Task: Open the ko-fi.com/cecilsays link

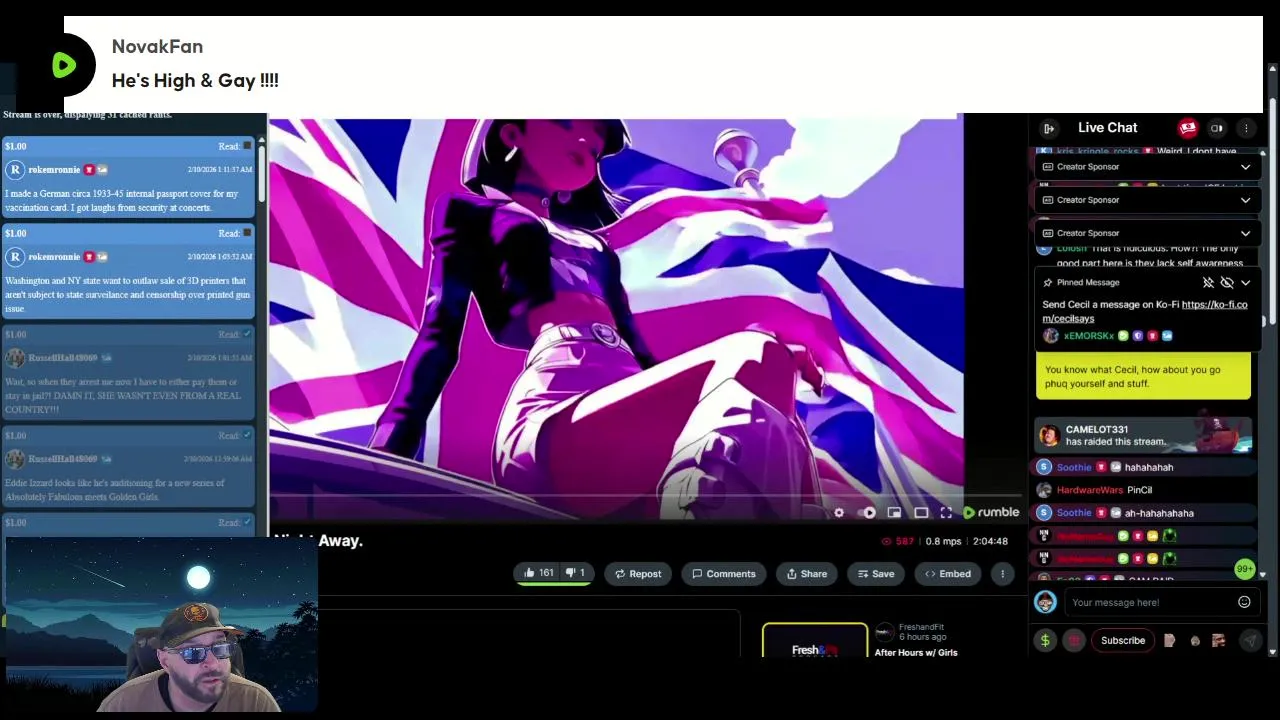Action: [x=1145, y=311]
